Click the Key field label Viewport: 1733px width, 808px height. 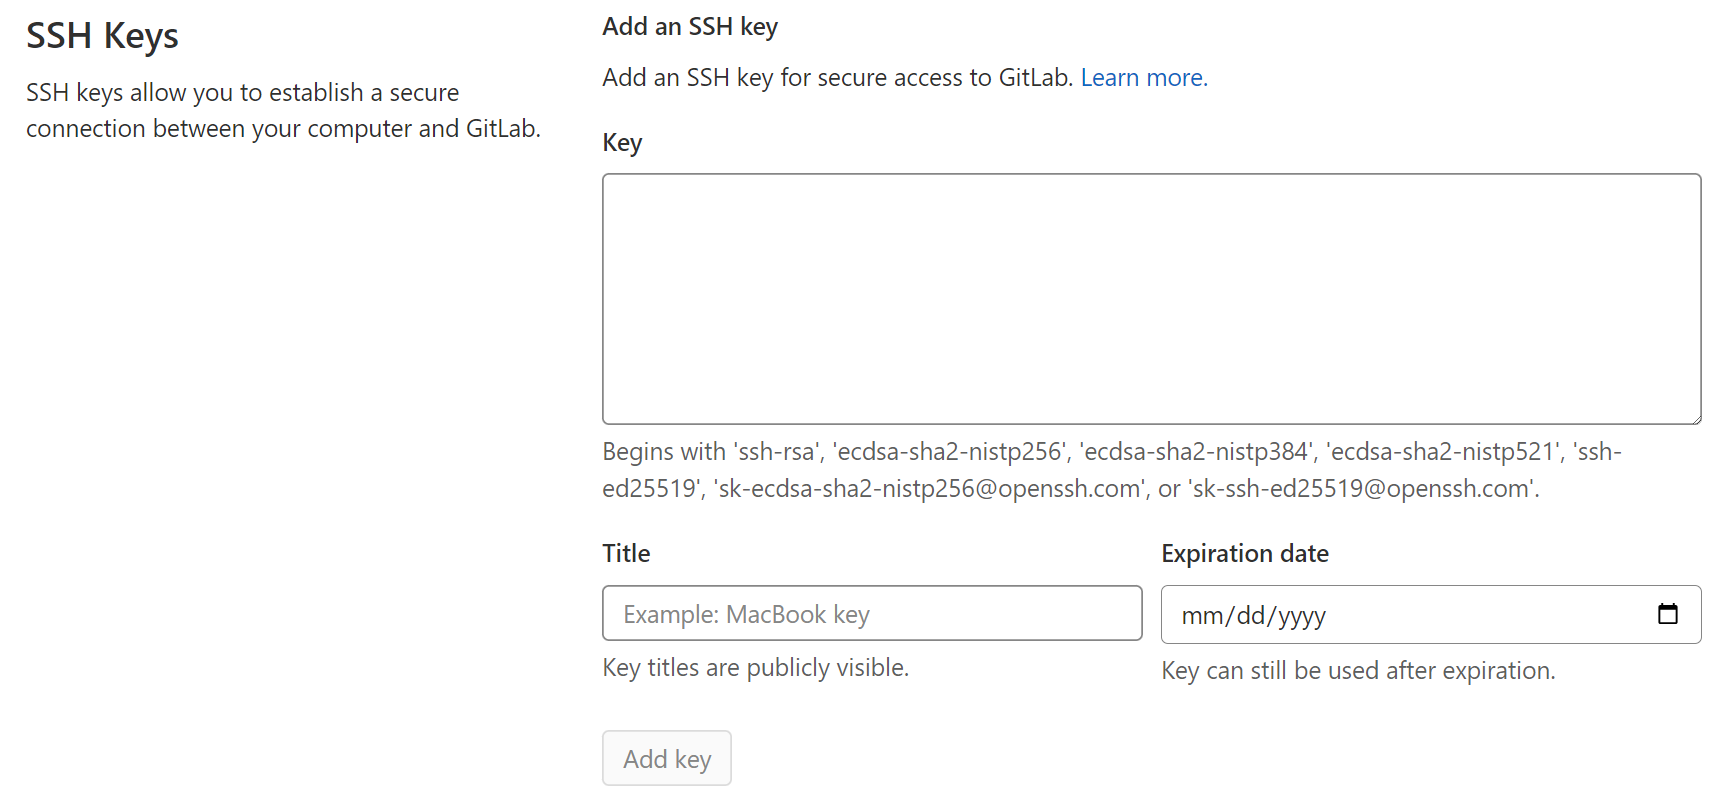click(622, 143)
